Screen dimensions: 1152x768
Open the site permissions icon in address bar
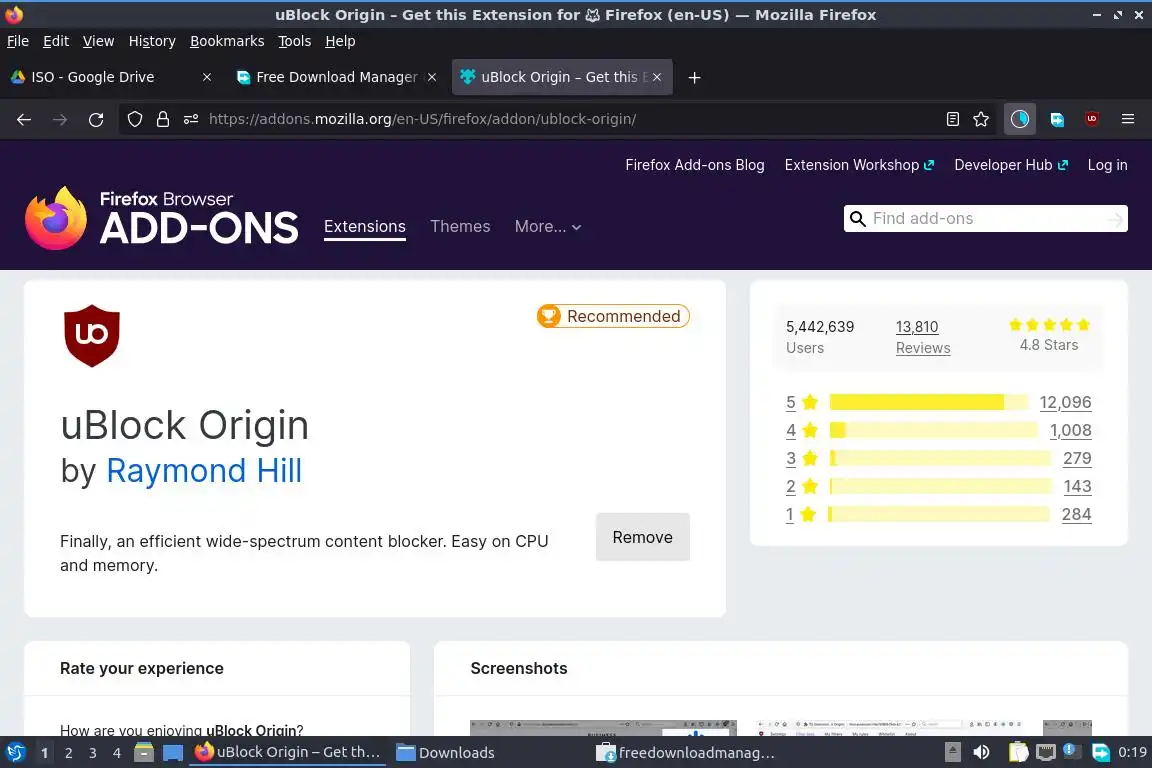[191, 119]
